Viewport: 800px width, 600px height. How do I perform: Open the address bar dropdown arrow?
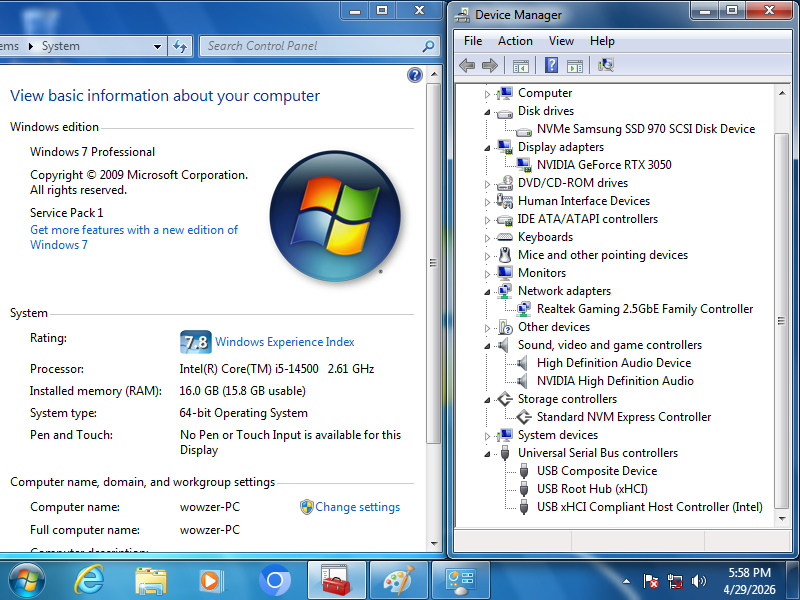point(158,46)
